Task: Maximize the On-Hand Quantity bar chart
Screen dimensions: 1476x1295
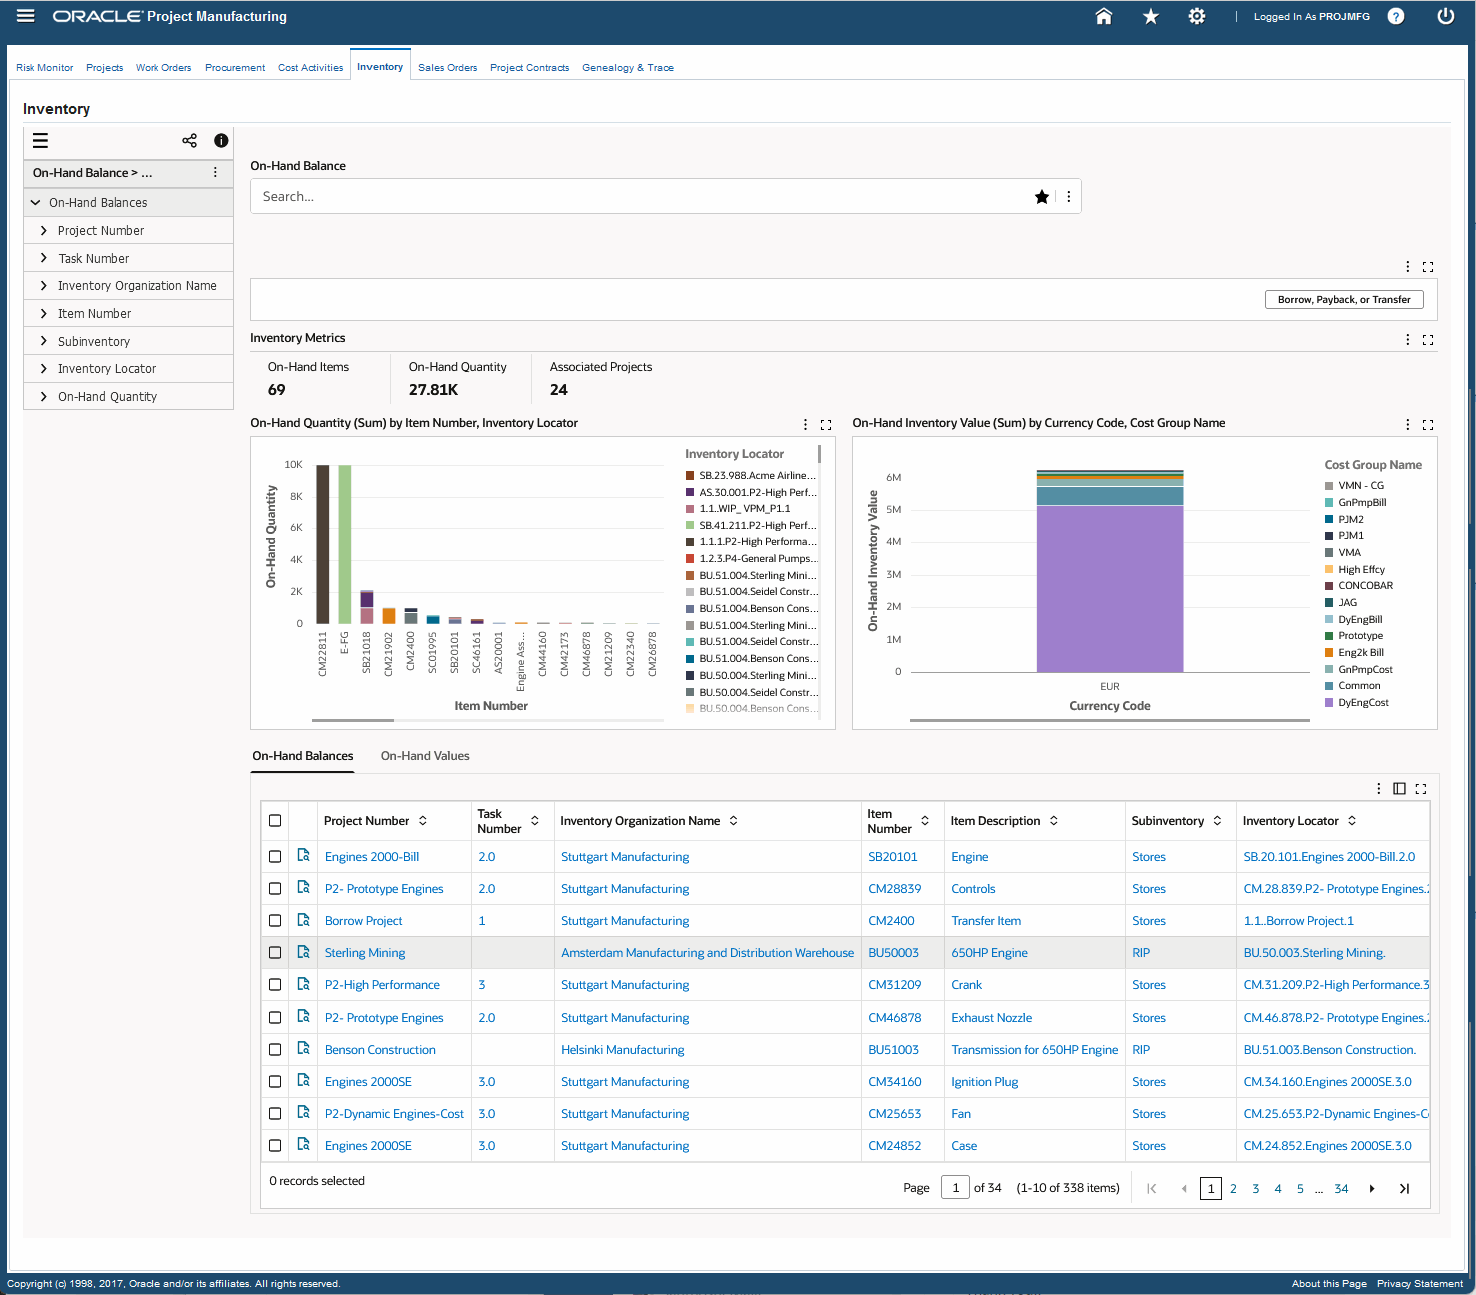Action: pos(826,425)
